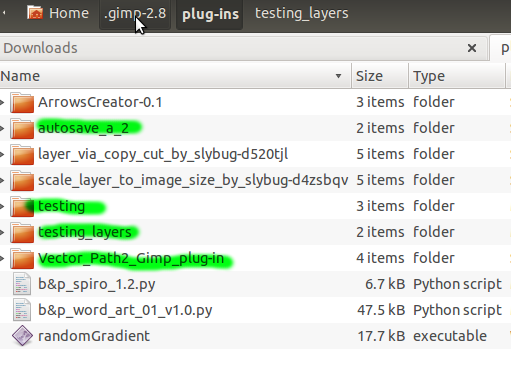This screenshot has height=376, width=511.
Task: Select the testing folder icon
Action: 22,206
